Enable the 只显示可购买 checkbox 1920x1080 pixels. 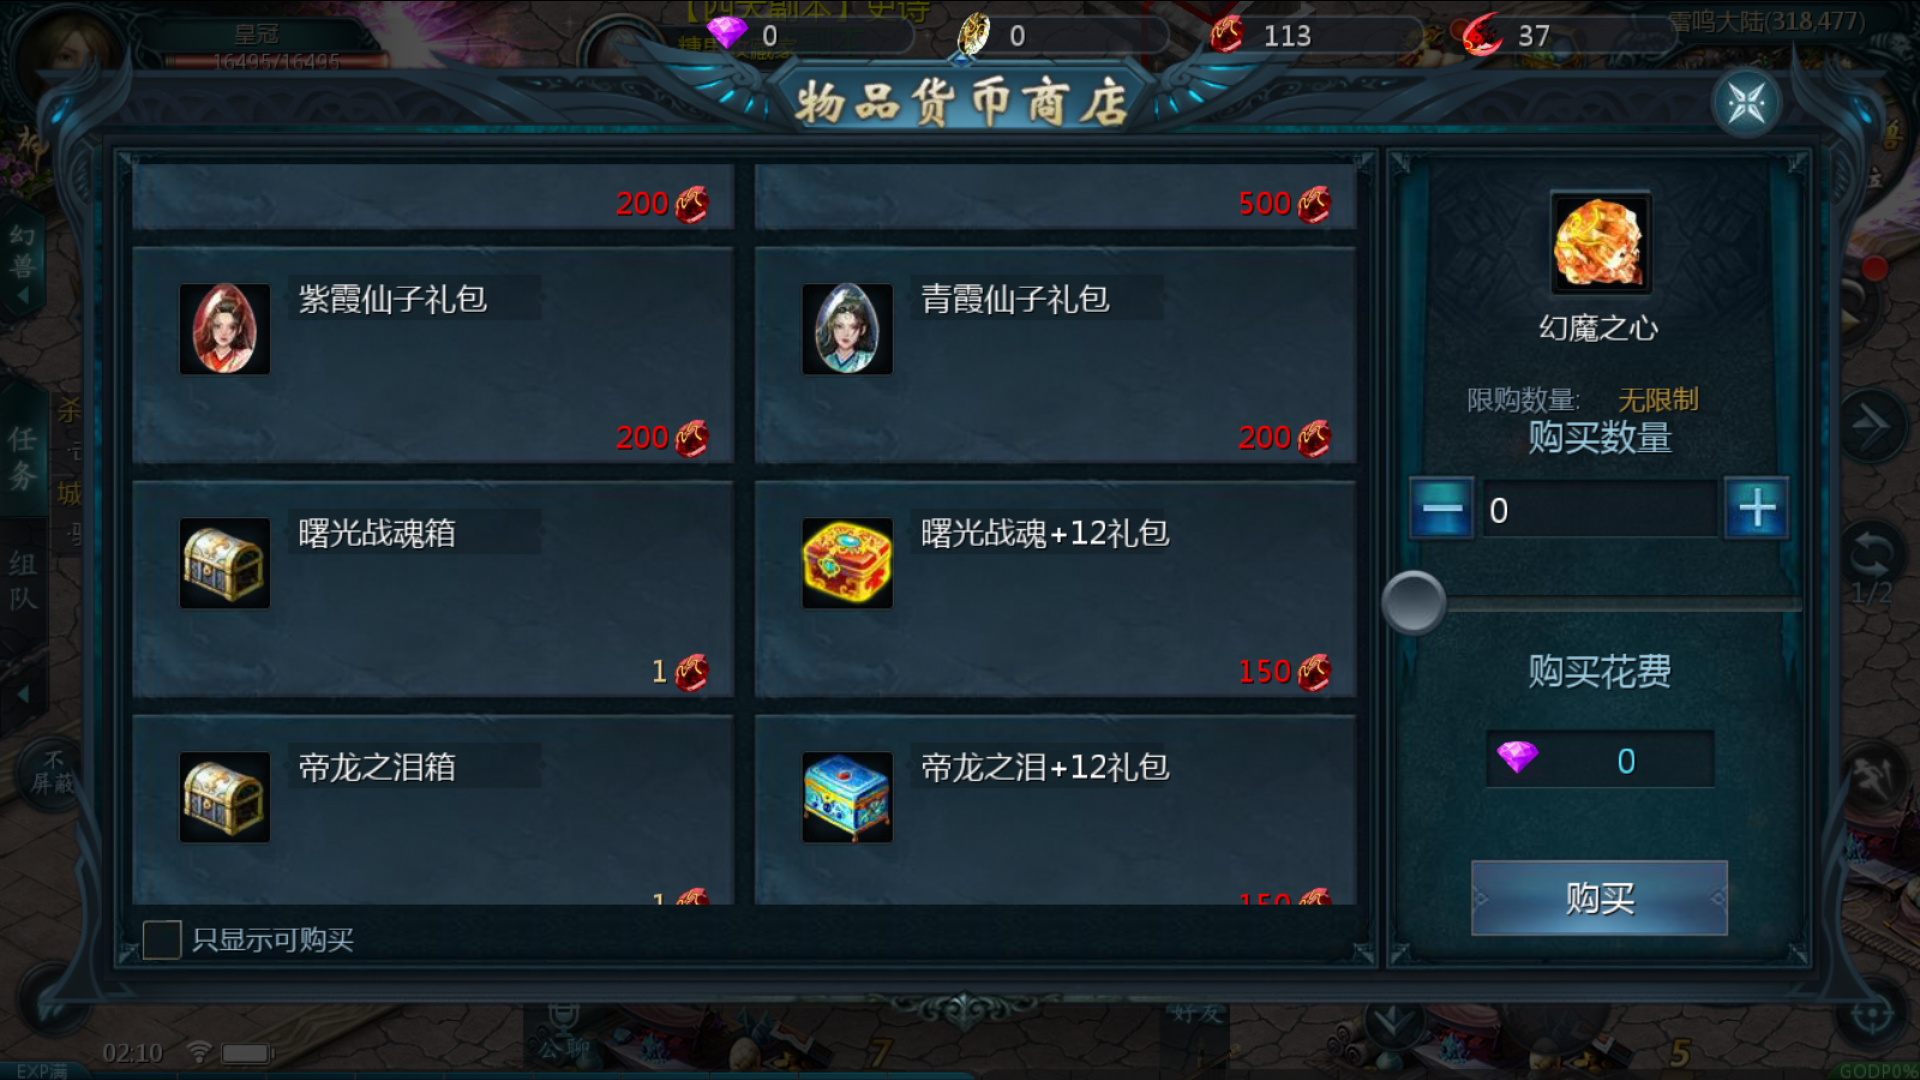point(162,940)
